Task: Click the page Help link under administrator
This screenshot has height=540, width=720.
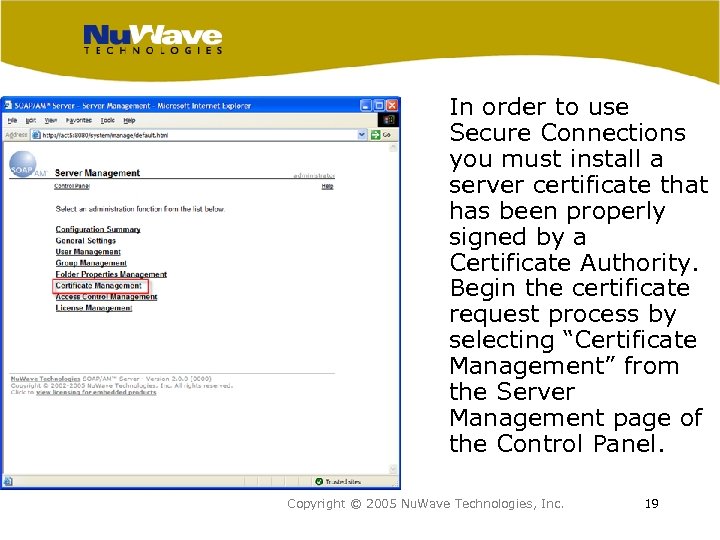Action: point(327,186)
